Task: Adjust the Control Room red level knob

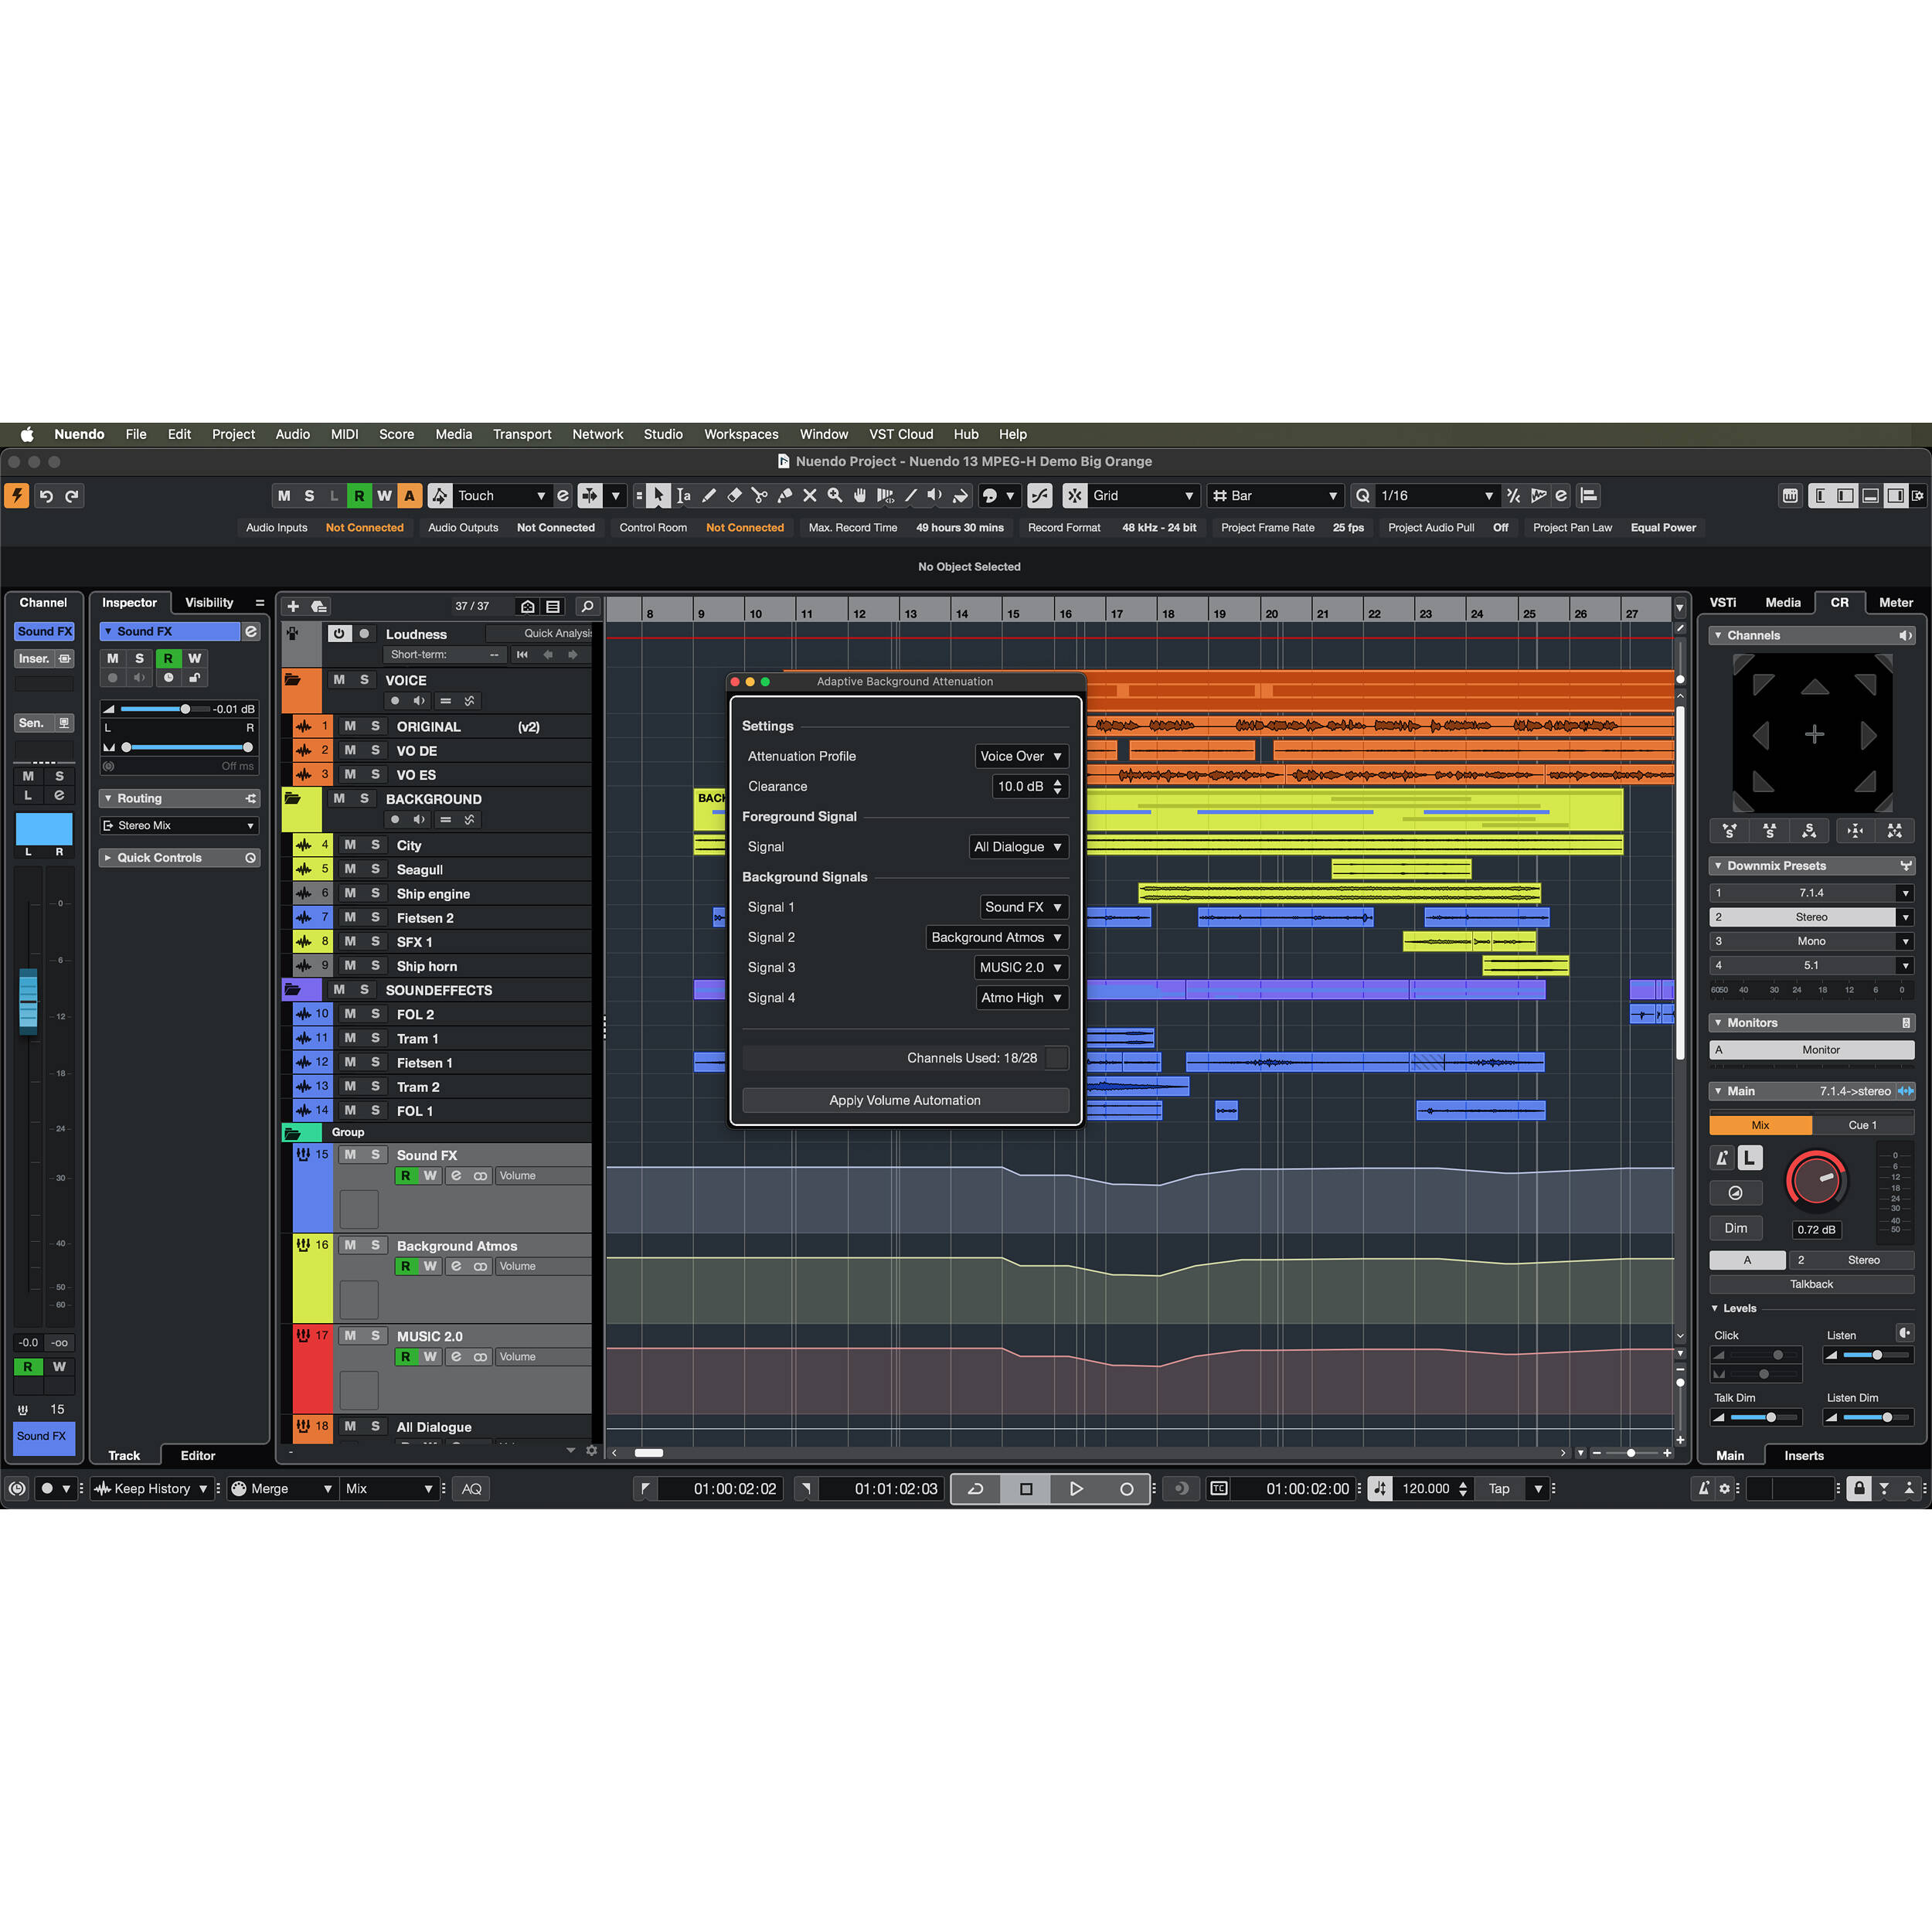Action: [x=1816, y=1180]
